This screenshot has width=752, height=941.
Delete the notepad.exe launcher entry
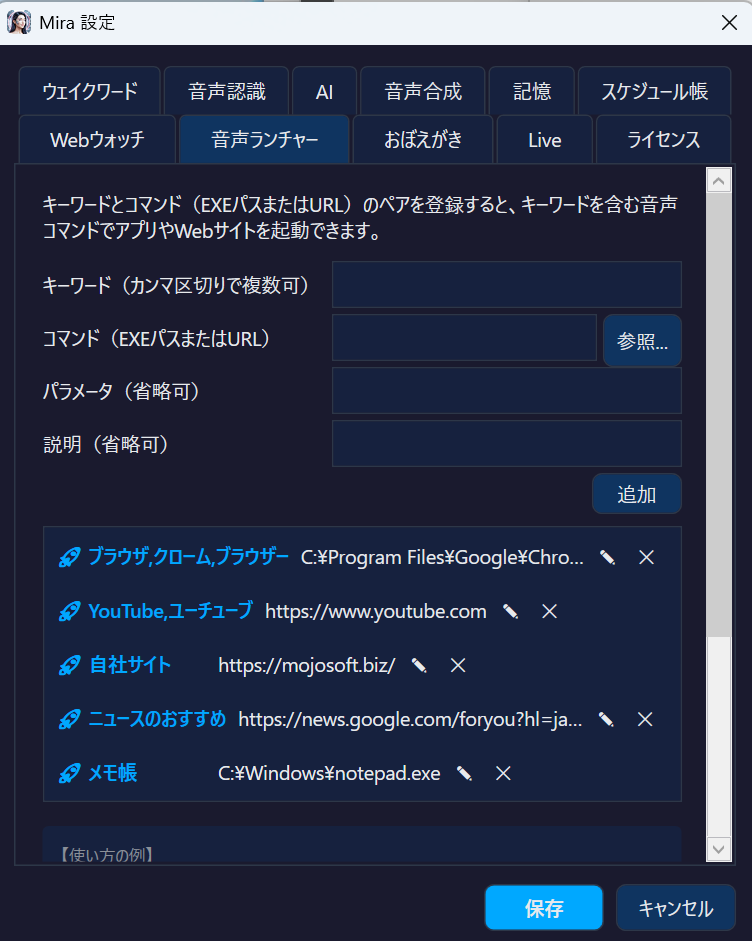(503, 774)
